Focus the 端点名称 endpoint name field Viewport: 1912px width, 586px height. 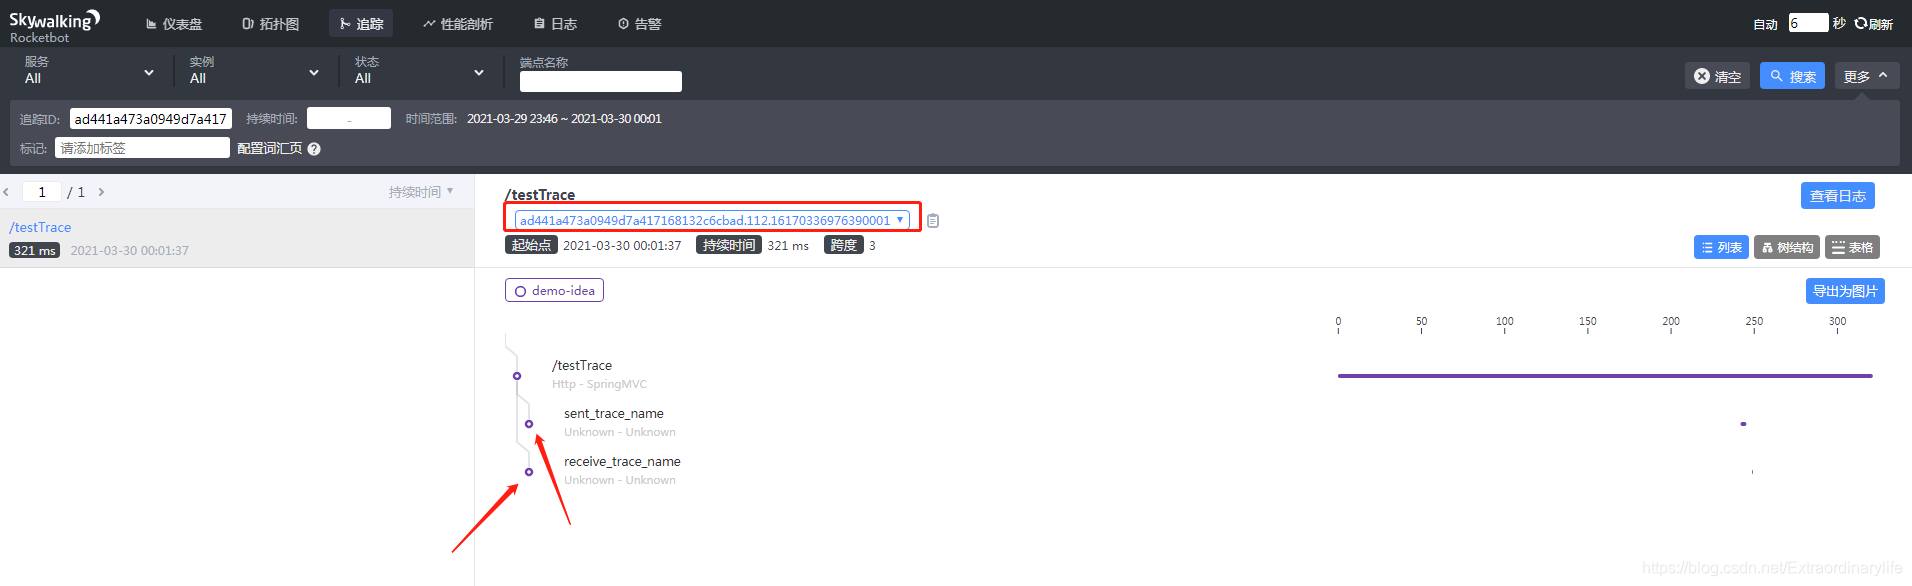pos(600,82)
